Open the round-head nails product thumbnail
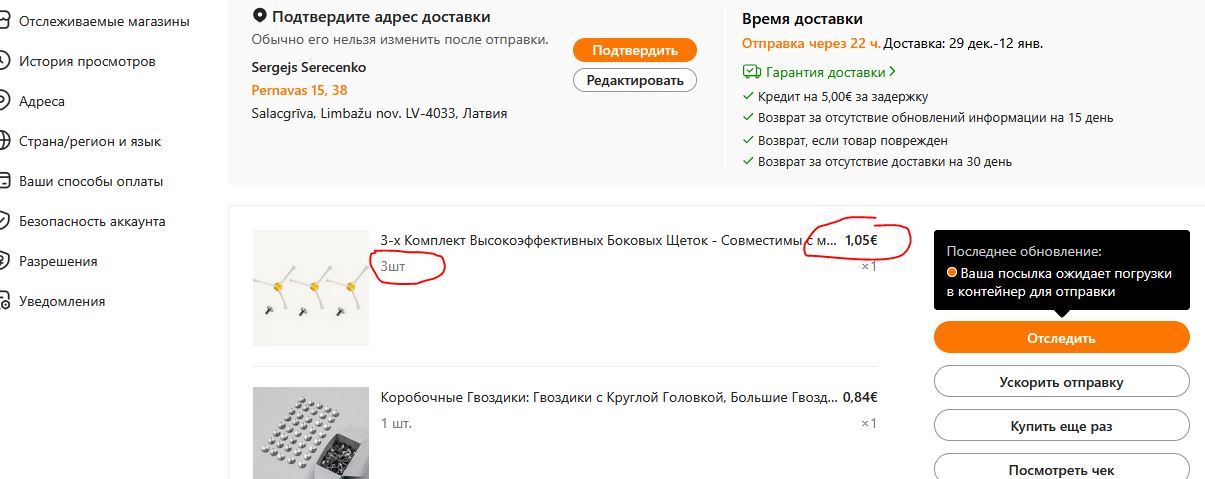This screenshot has width=1205, height=479. (310, 432)
